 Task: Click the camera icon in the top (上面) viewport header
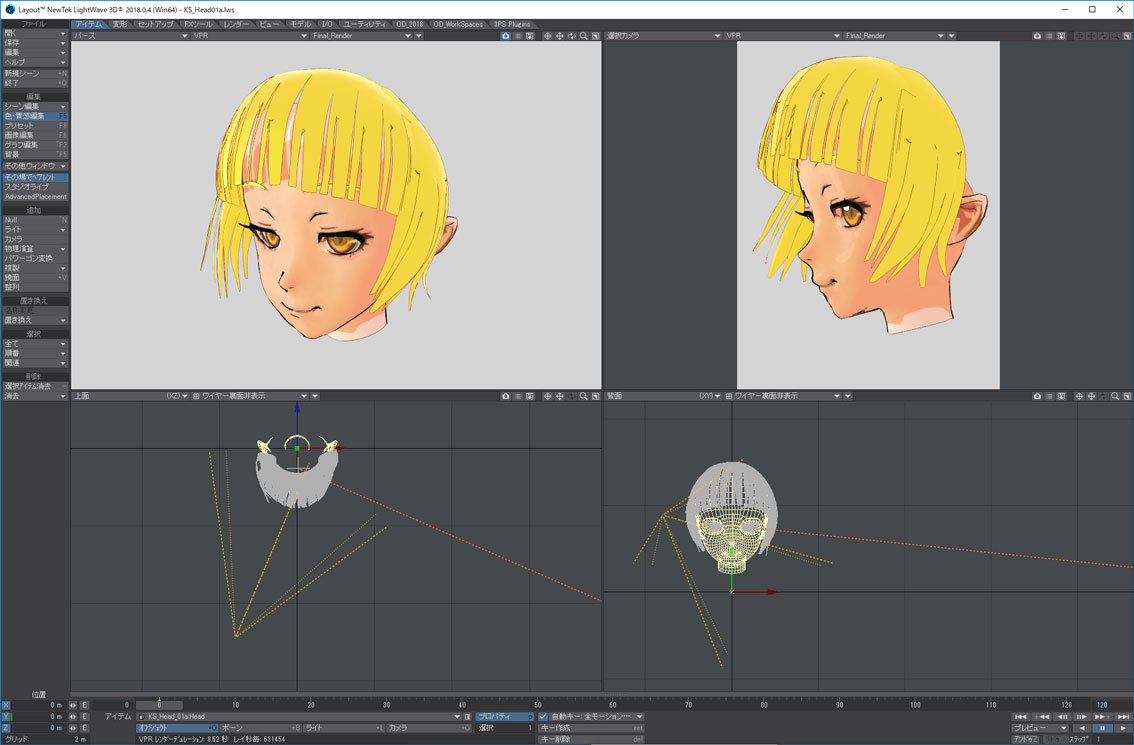coord(506,396)
